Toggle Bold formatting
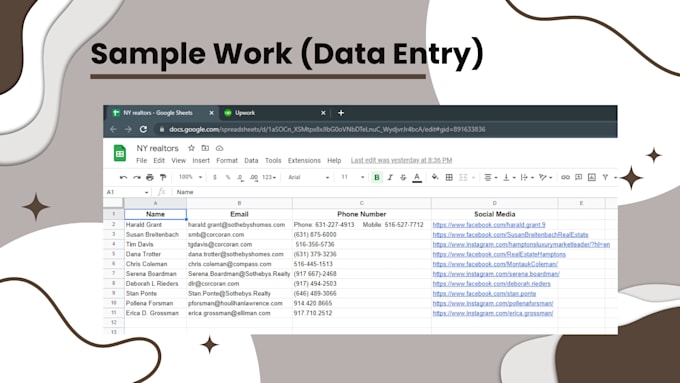Image resolution: width=680 pixels, height=383 pixels. [377, 177]
